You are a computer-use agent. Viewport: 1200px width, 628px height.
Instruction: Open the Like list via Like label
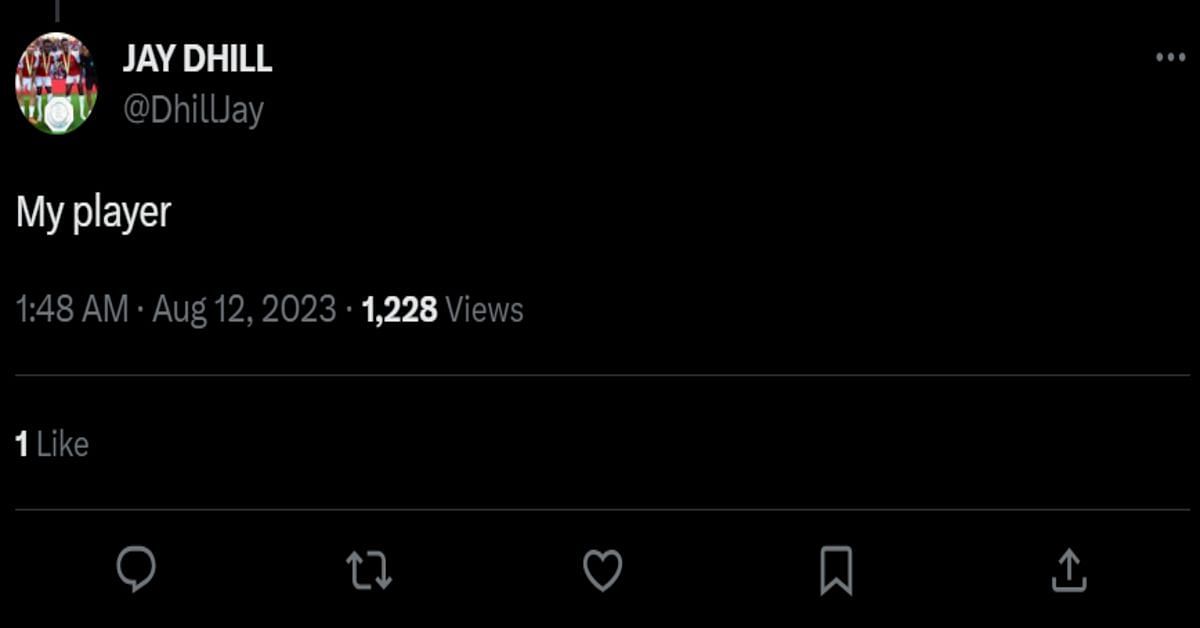(x=63, y=444)
